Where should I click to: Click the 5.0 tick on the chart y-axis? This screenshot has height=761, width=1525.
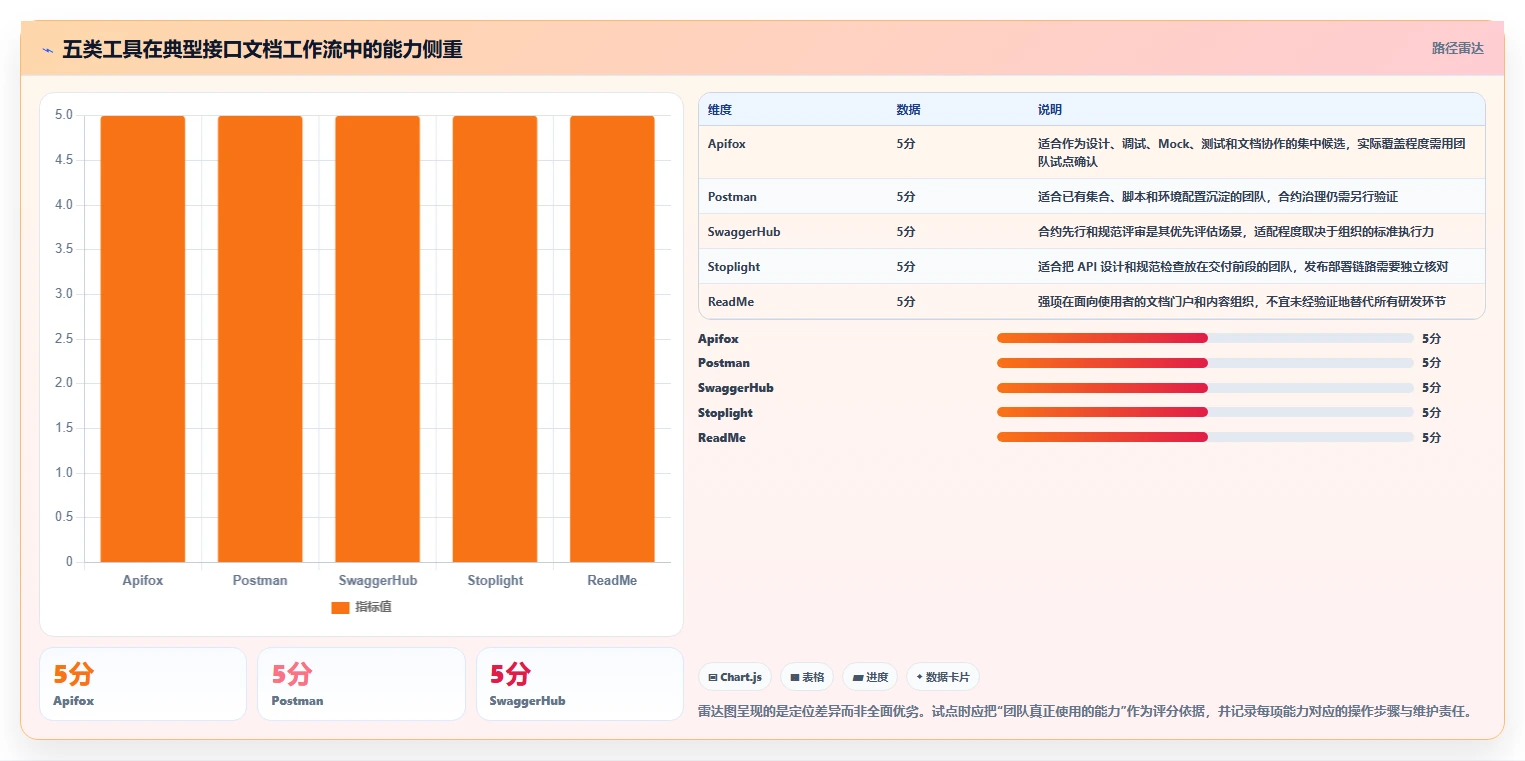click(x=64, y=115)
